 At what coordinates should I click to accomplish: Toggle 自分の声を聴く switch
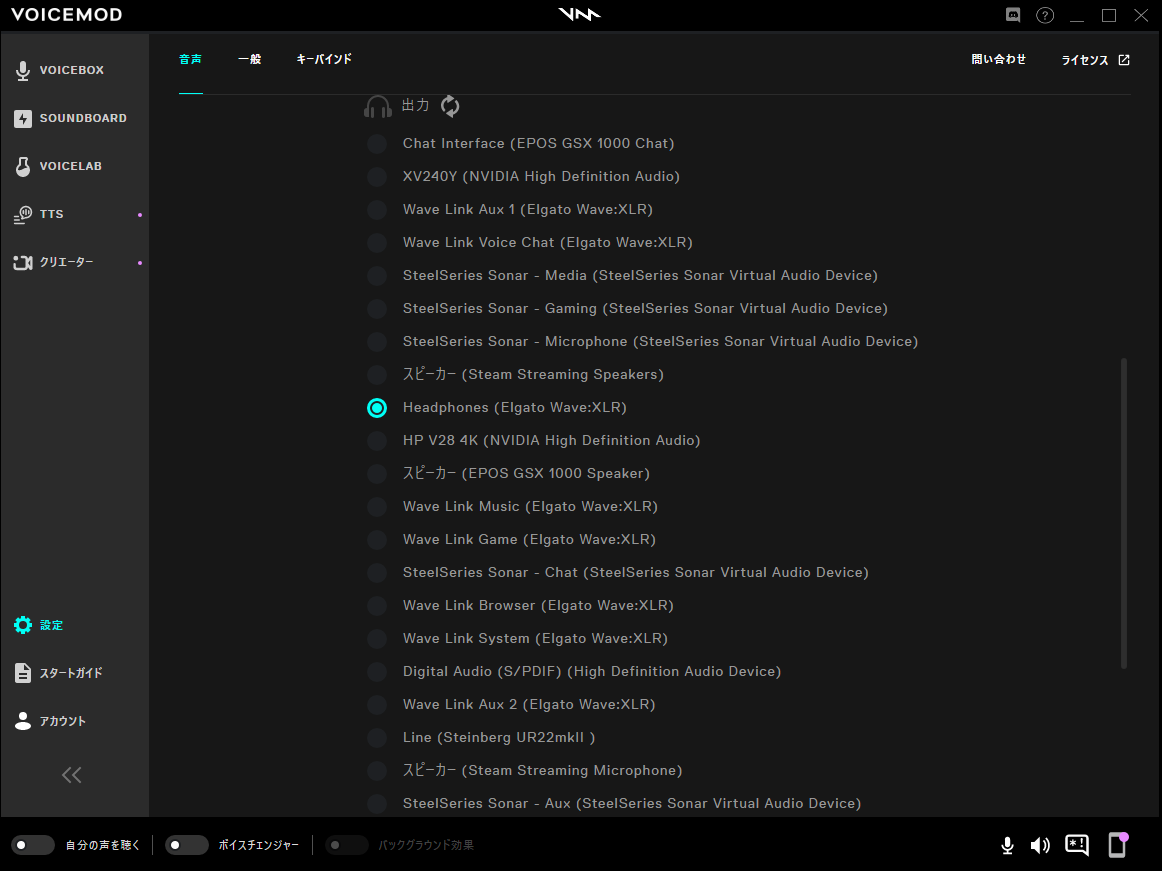[x=33, y=845]
